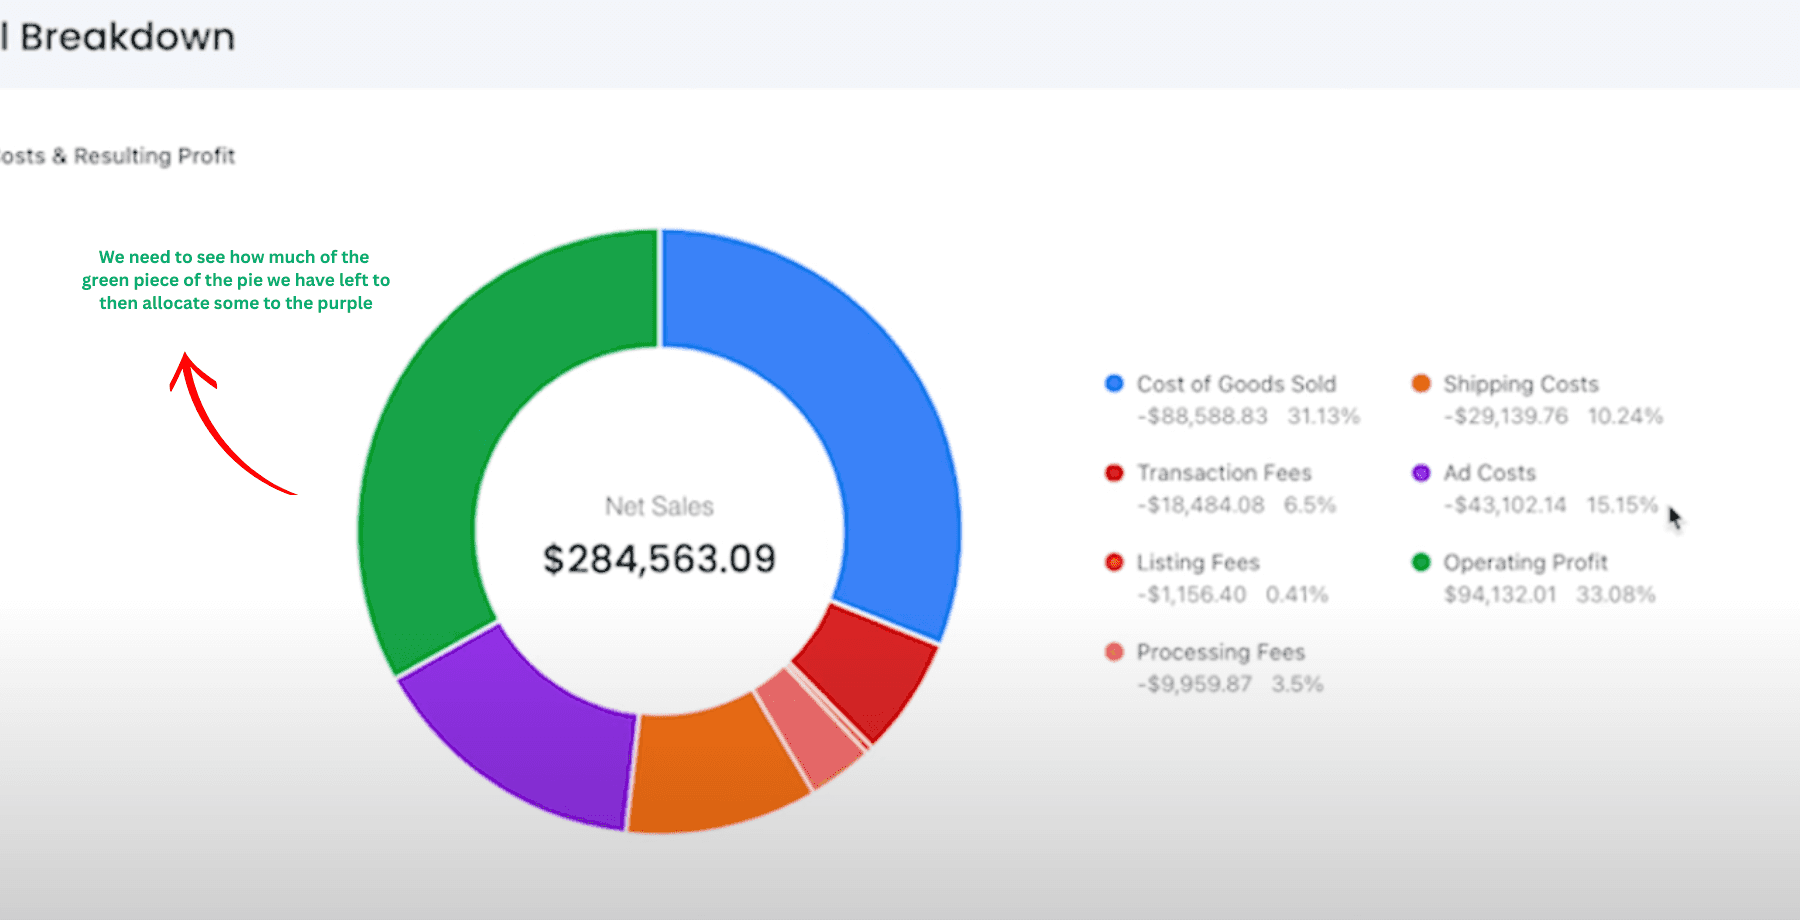Select the Shipping Costs legend label

tap(1521, 384)
